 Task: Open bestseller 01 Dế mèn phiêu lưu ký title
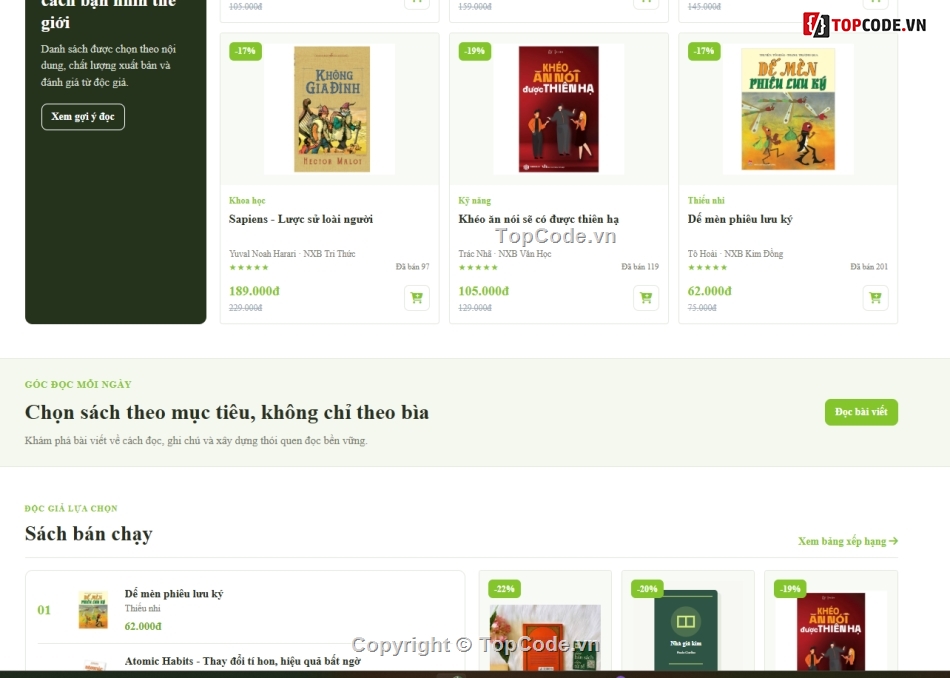click(x=174, y=594)
